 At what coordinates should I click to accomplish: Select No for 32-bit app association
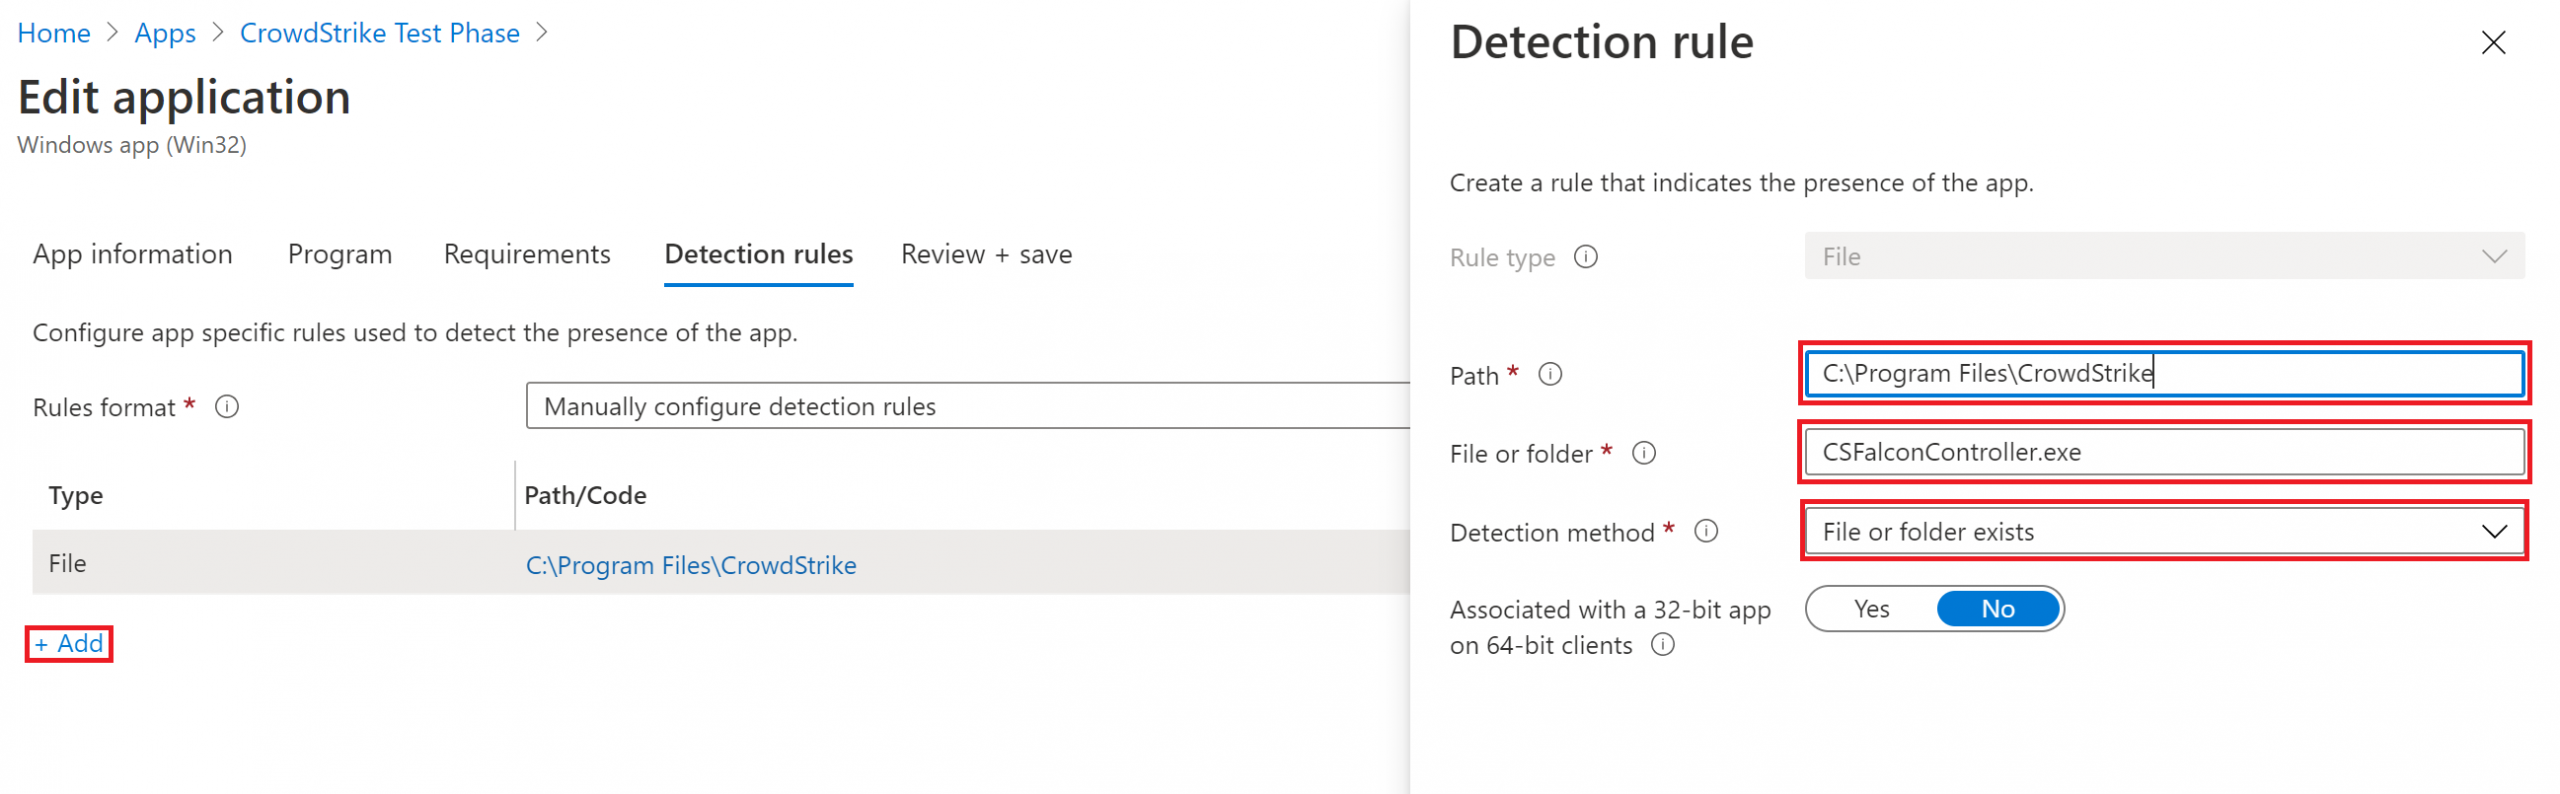click(x=1996, y=608)
